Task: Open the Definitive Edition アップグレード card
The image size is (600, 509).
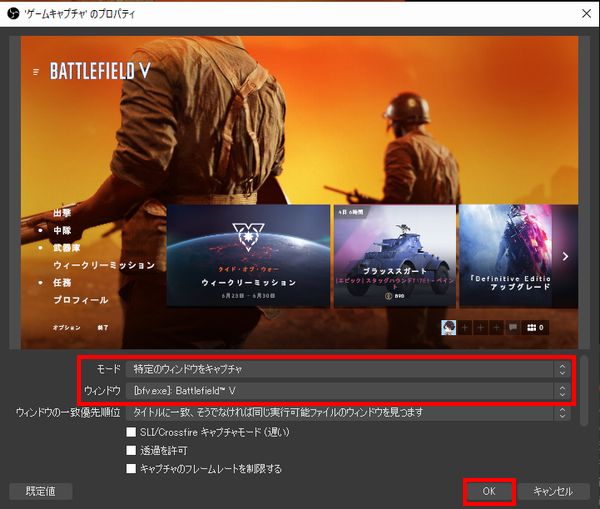Action: (505, 256)
